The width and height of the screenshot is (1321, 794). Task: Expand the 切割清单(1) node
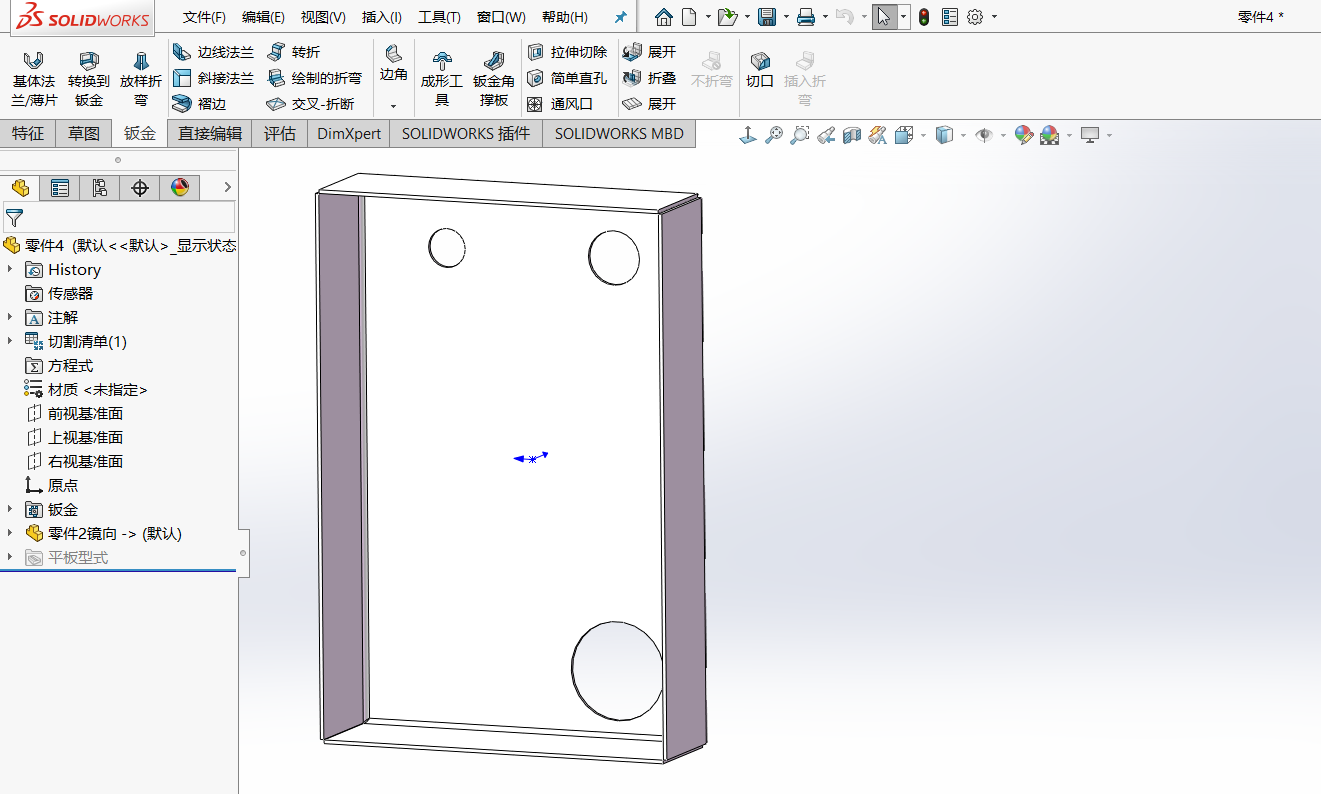click(10, 341)
